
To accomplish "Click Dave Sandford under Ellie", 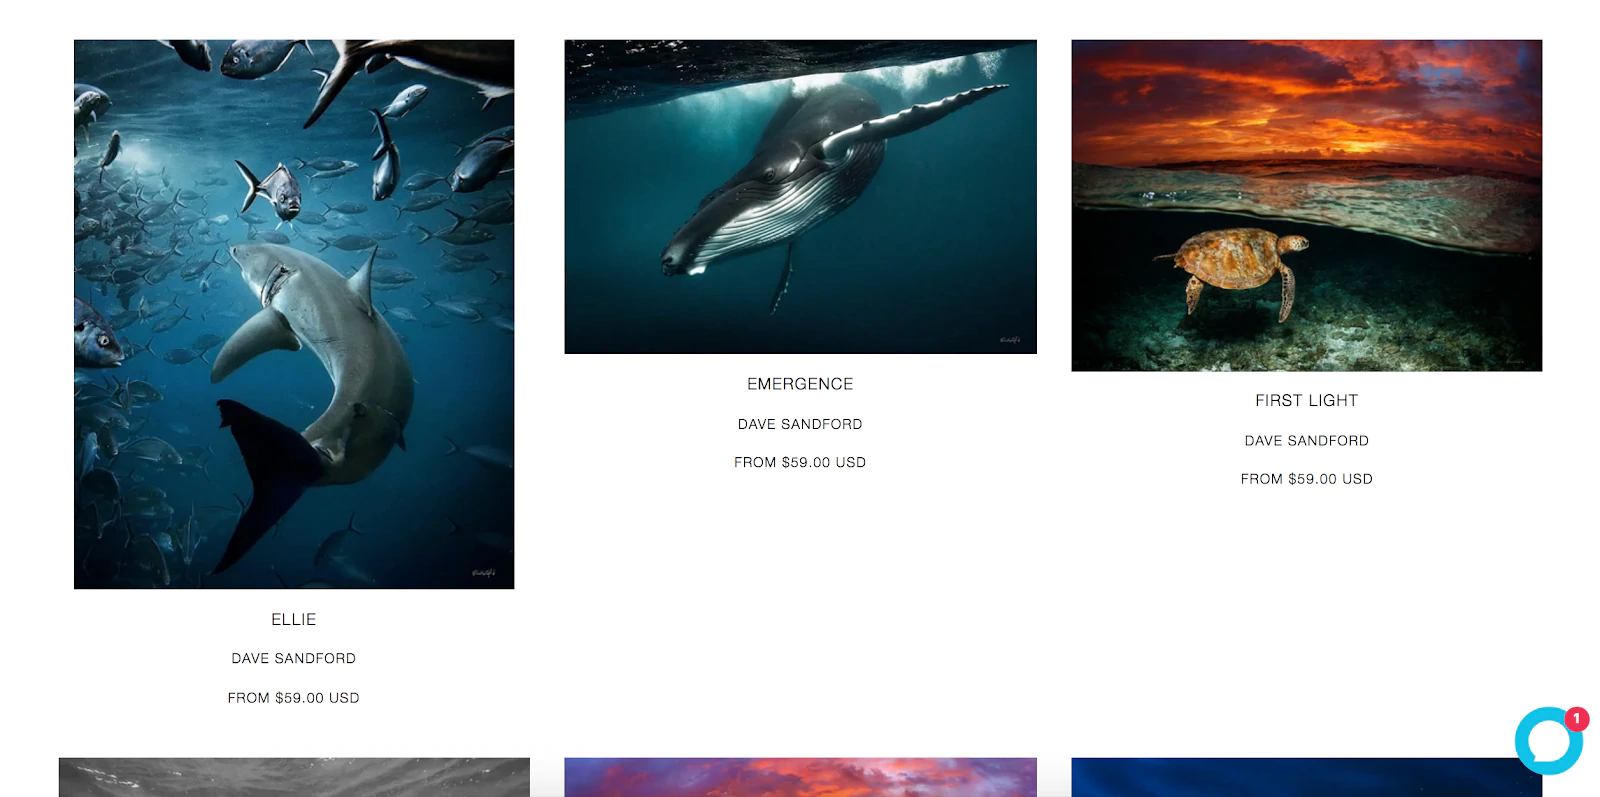I will pyautogui.click(x=294, y=659).
